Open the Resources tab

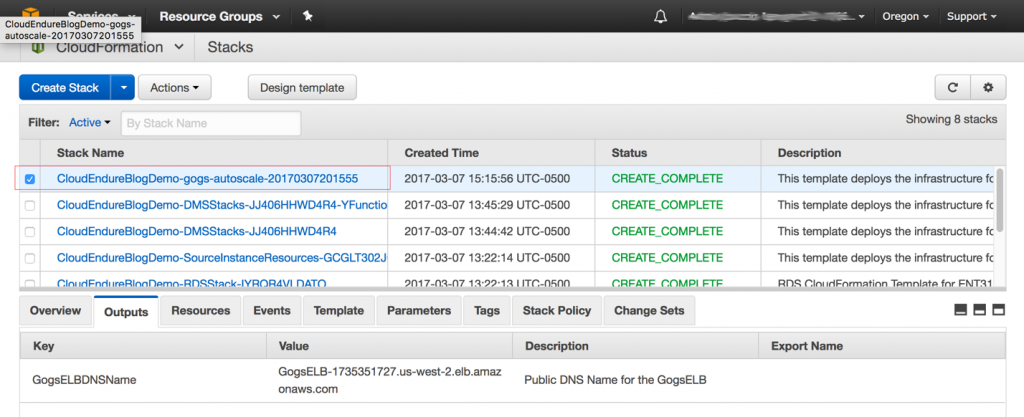pyautogui.click(x=200, y=311)
